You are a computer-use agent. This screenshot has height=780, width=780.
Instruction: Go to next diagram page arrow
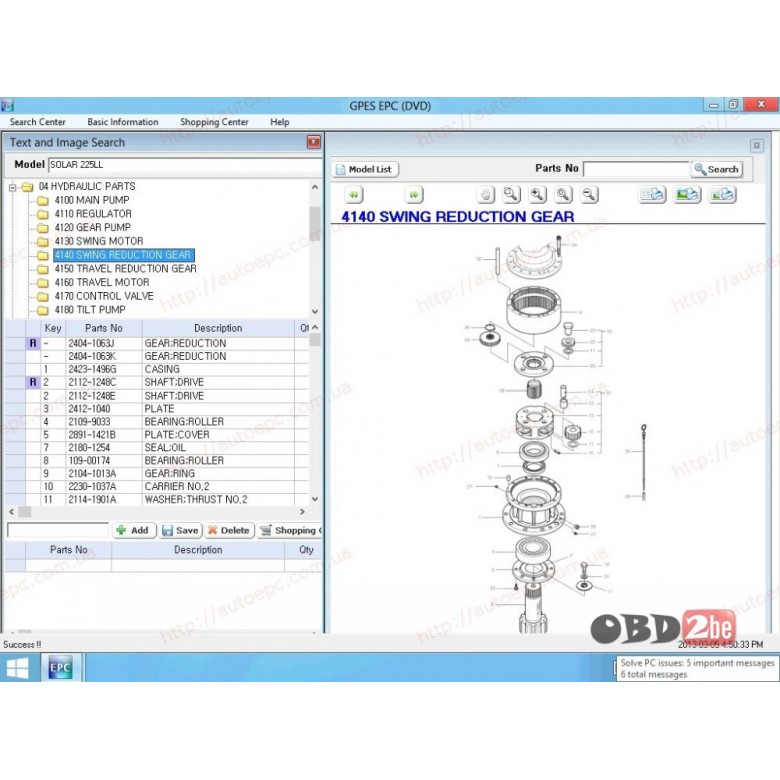[414, 195]
